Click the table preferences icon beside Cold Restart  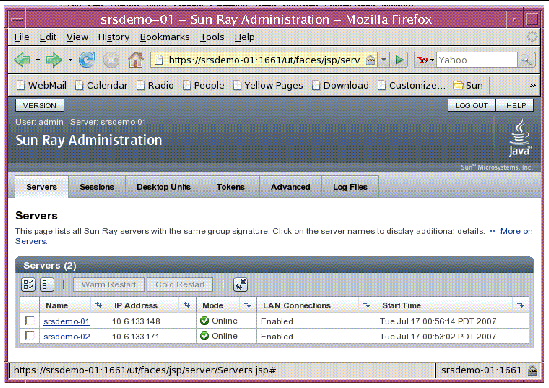coord(241,284)
